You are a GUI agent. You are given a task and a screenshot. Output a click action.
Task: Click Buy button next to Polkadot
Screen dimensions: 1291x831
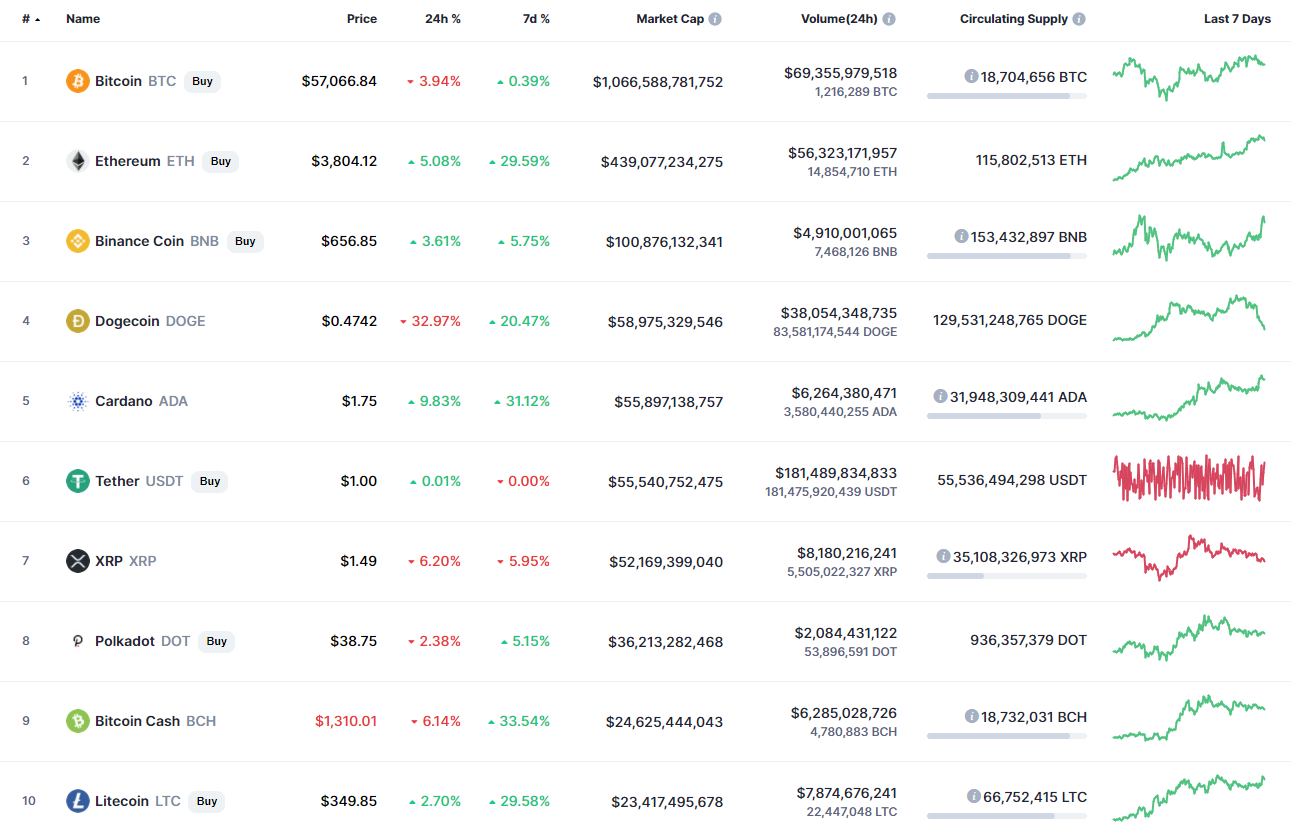point(216,641)
